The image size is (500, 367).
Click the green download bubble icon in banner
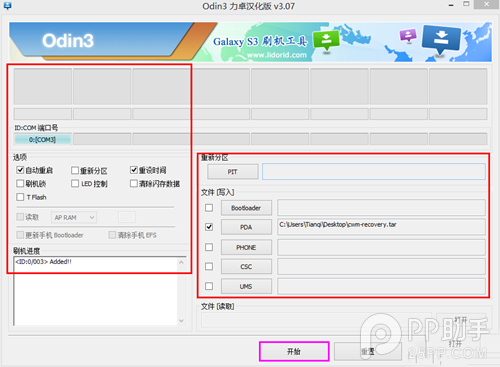326,41
